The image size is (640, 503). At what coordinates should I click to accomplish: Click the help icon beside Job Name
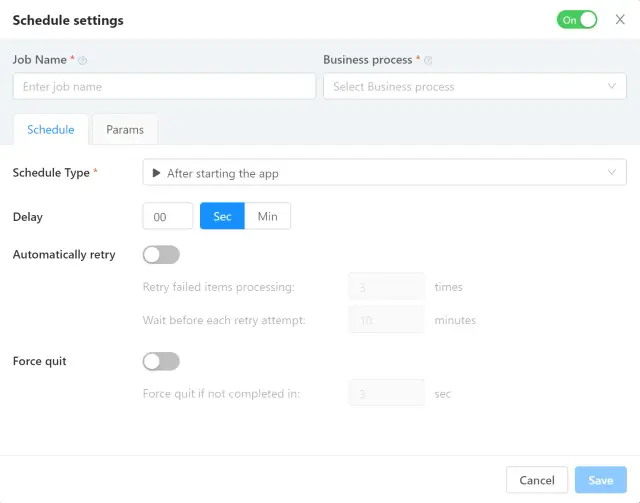click(83, 61)
